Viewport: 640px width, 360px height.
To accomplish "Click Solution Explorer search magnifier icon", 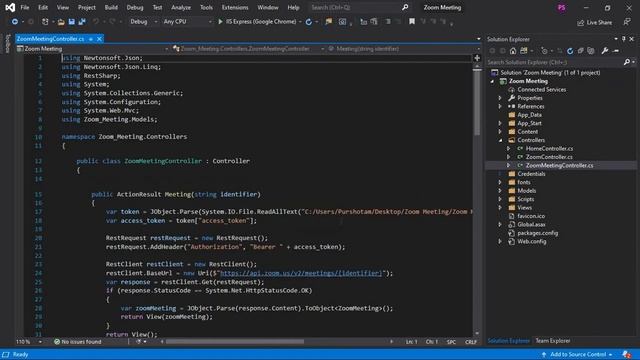I will tap(627, 62).
